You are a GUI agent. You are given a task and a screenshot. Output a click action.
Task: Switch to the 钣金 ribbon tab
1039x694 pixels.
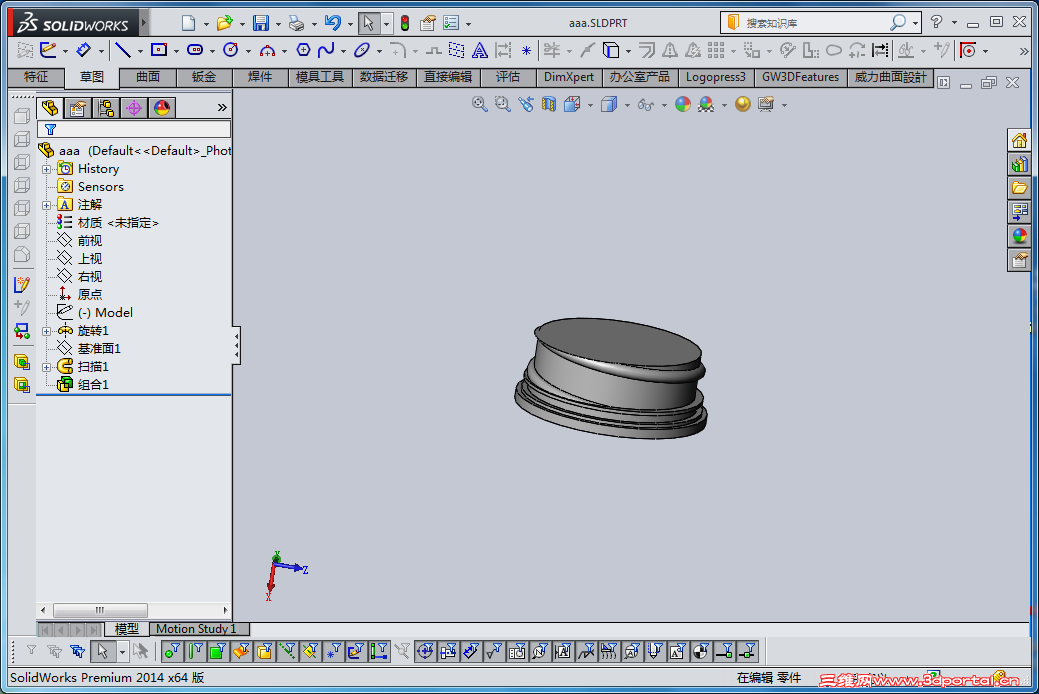204,77
